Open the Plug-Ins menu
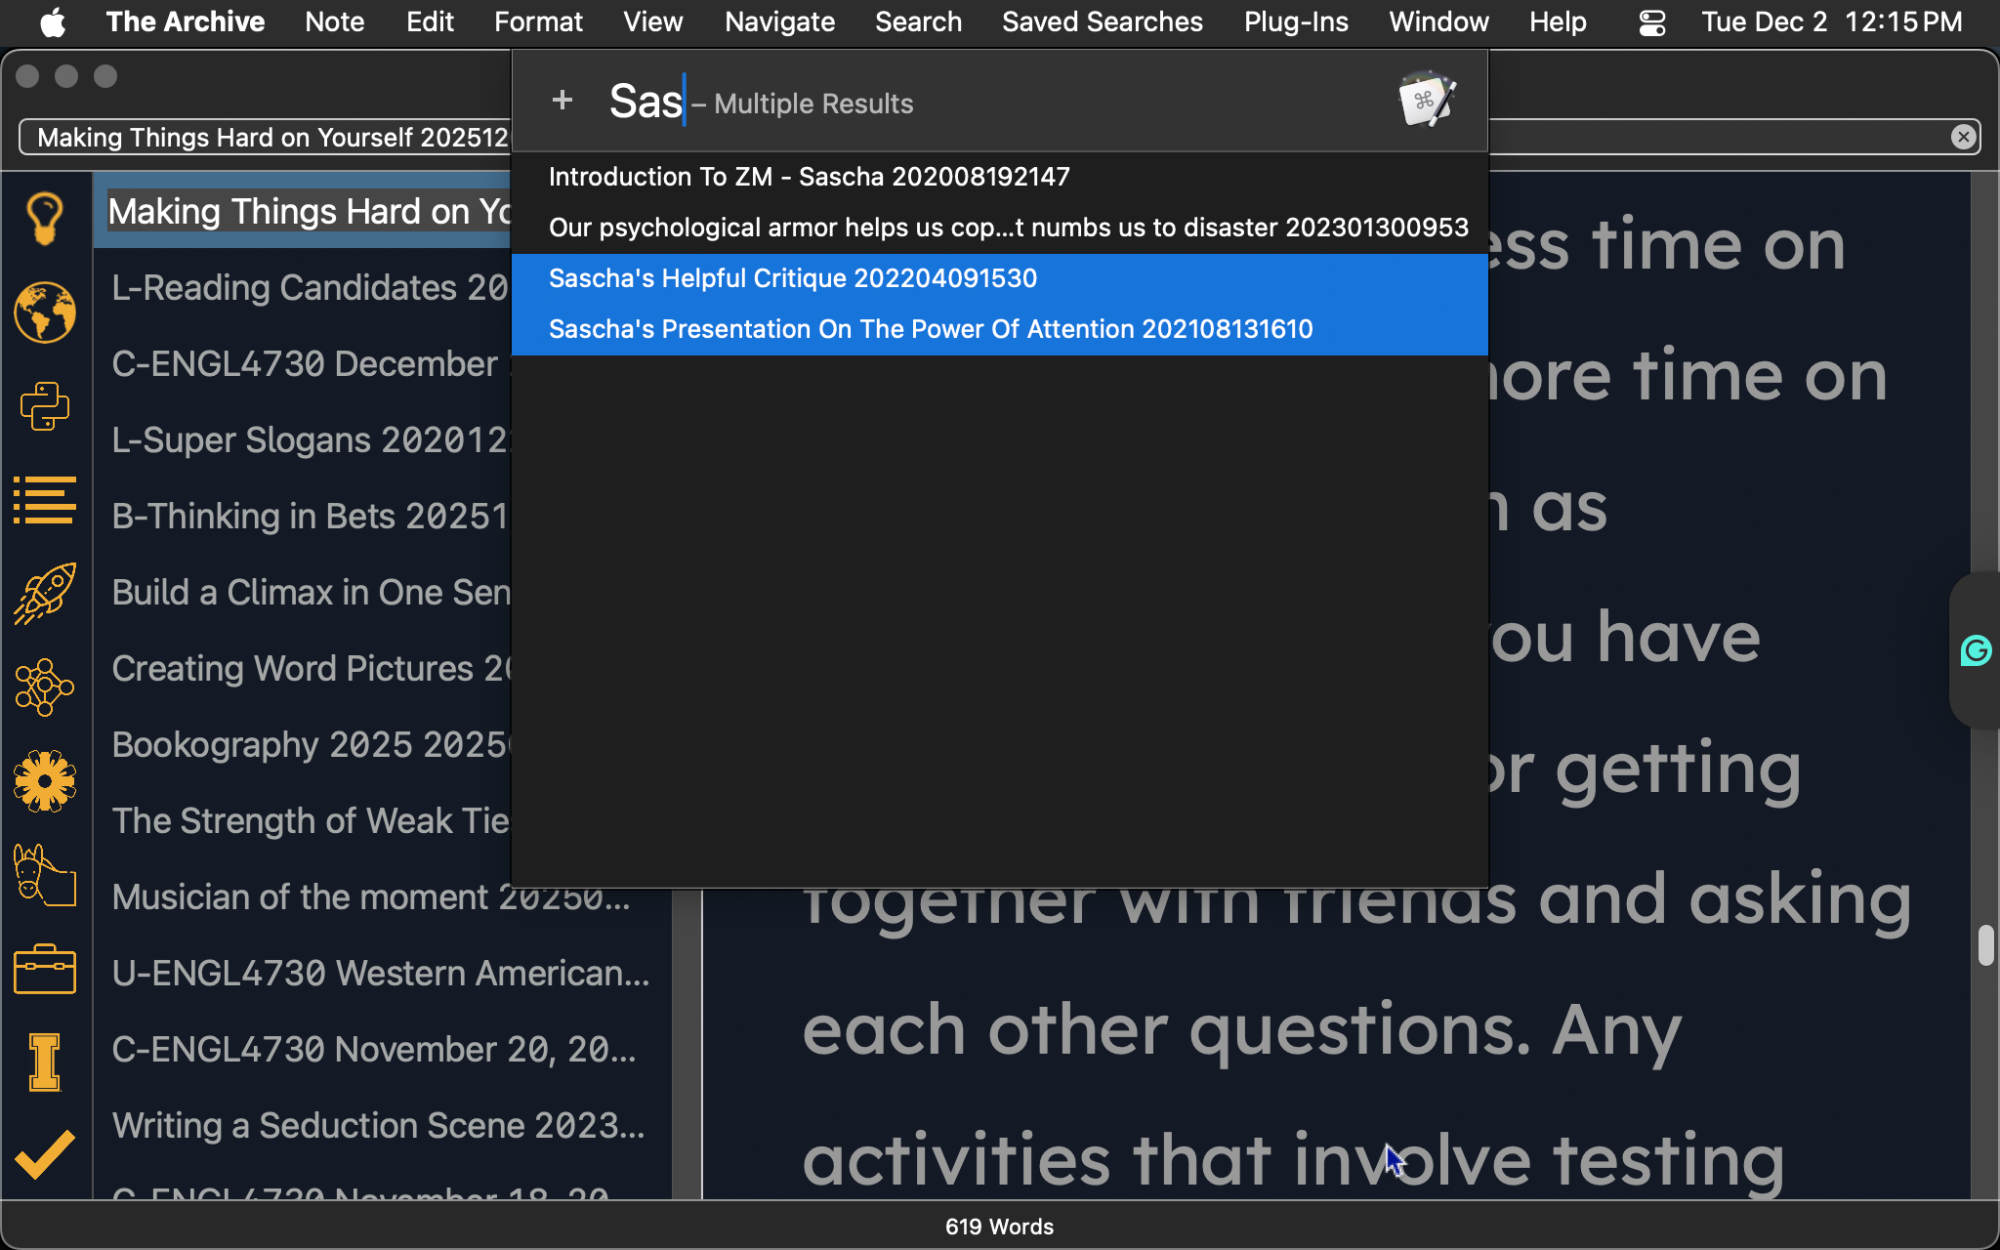 (1295, 22)
